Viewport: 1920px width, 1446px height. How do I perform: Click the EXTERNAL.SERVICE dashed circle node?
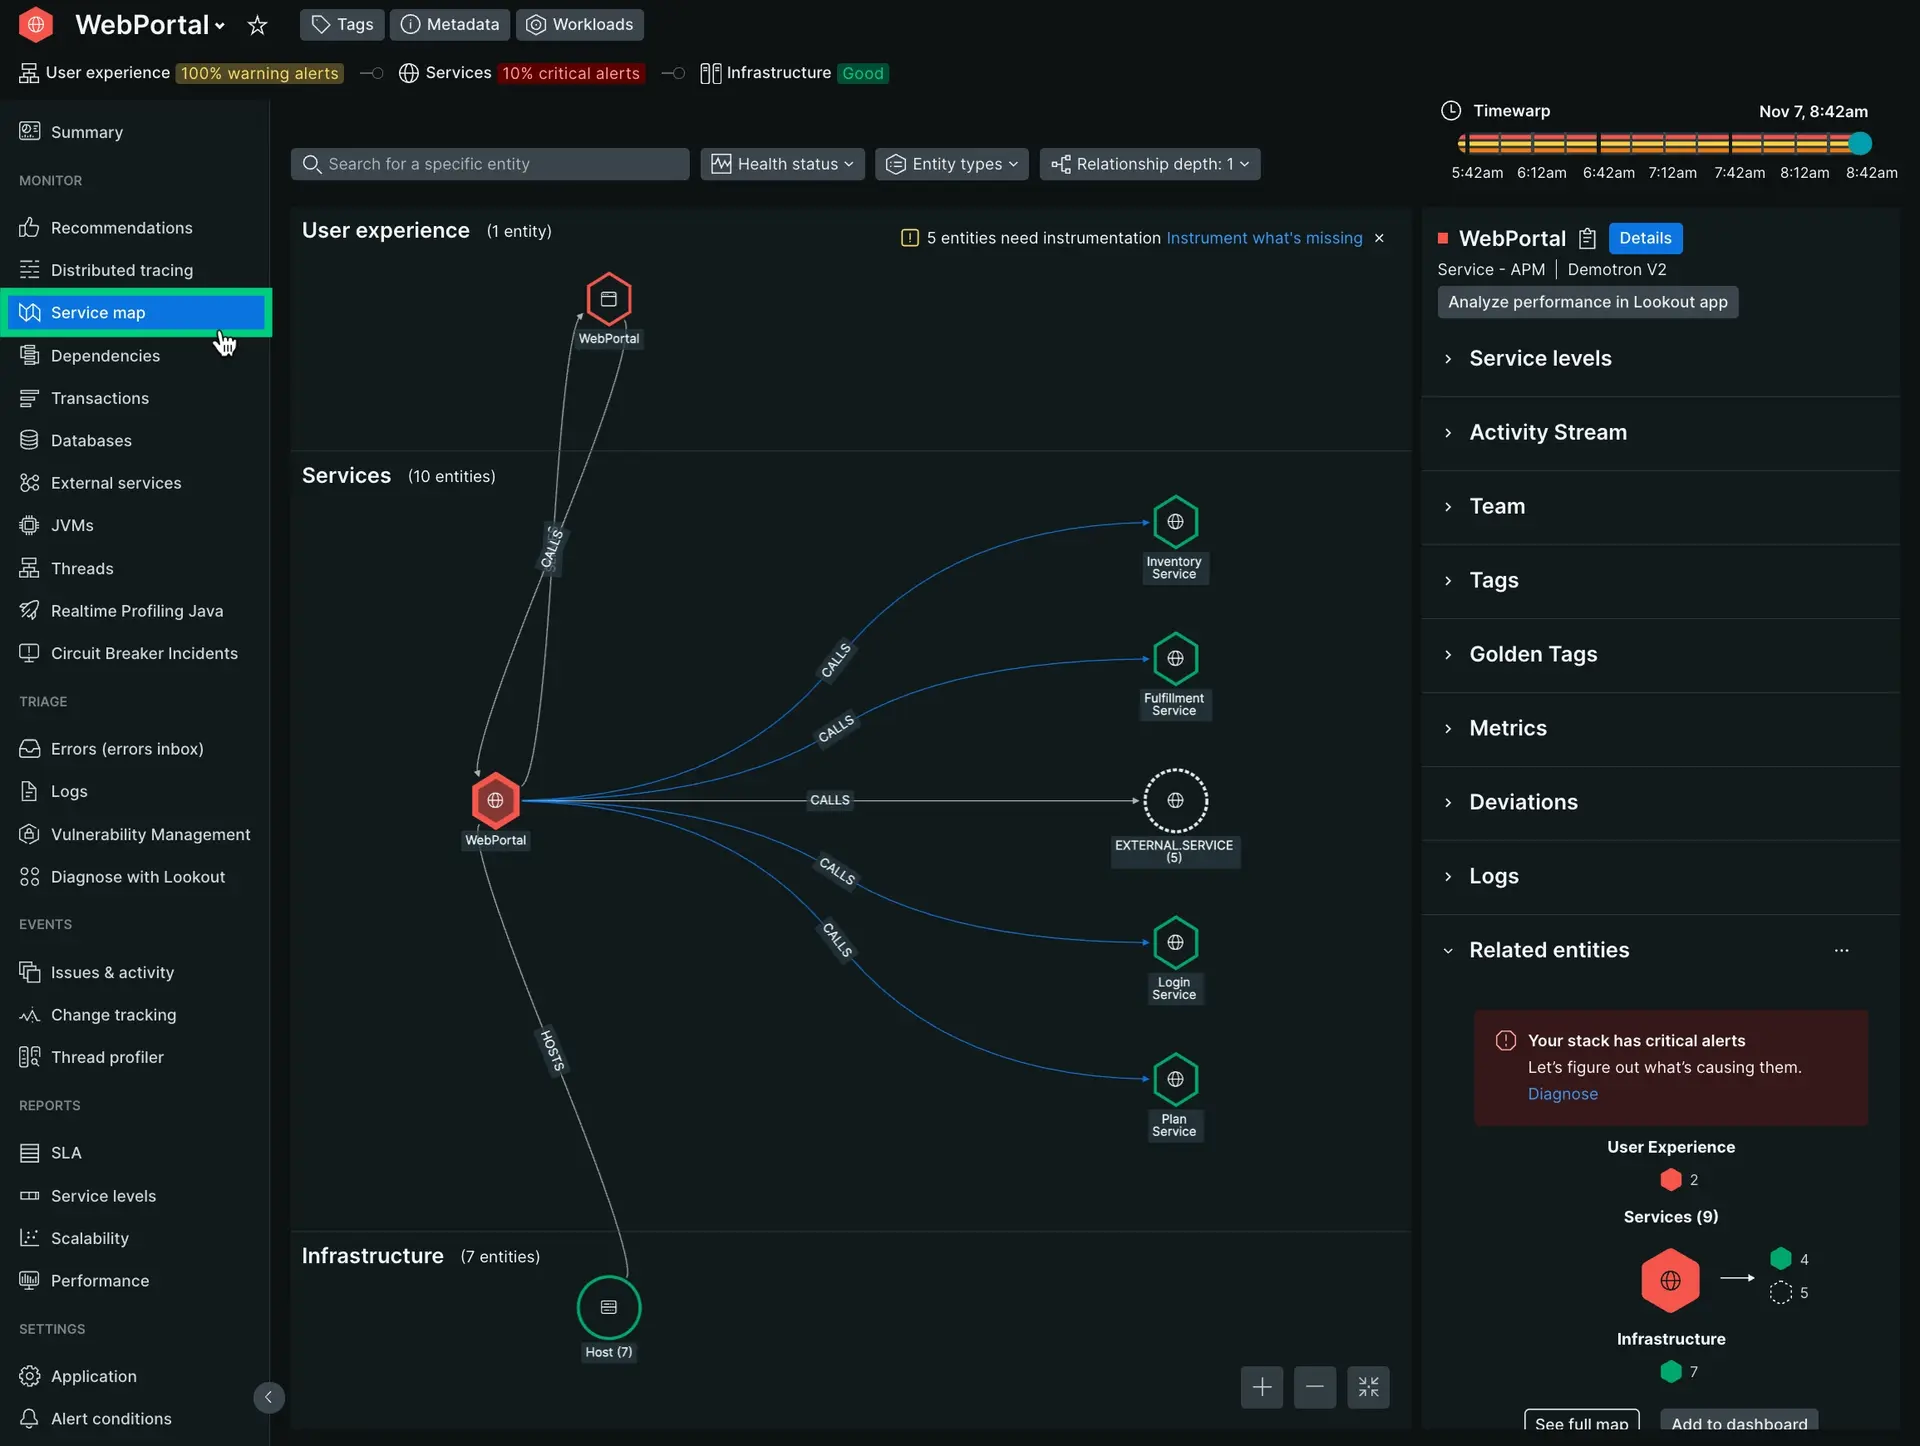tap(1175, 800)
